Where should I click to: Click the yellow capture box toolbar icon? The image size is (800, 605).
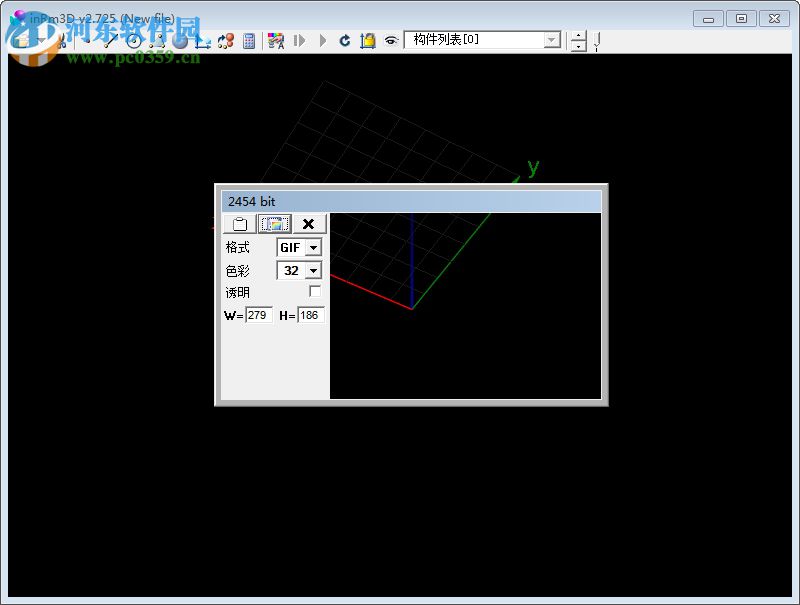368,41
